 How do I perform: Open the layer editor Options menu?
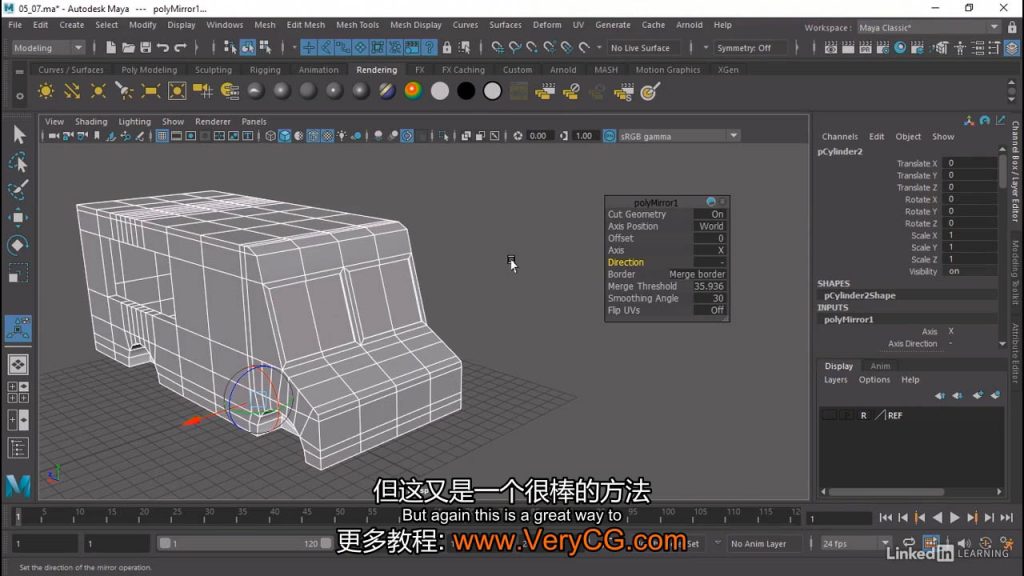pos(874,379)
